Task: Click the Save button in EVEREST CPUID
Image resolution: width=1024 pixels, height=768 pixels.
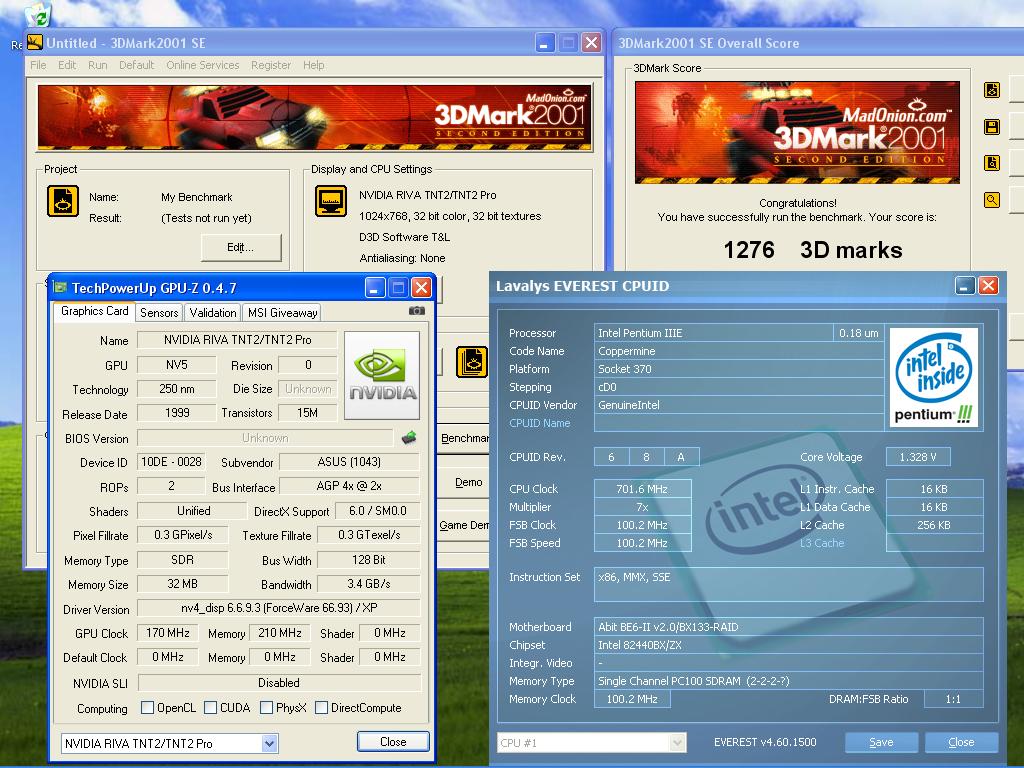Action: pyautogui.click(x=881, y=742)
